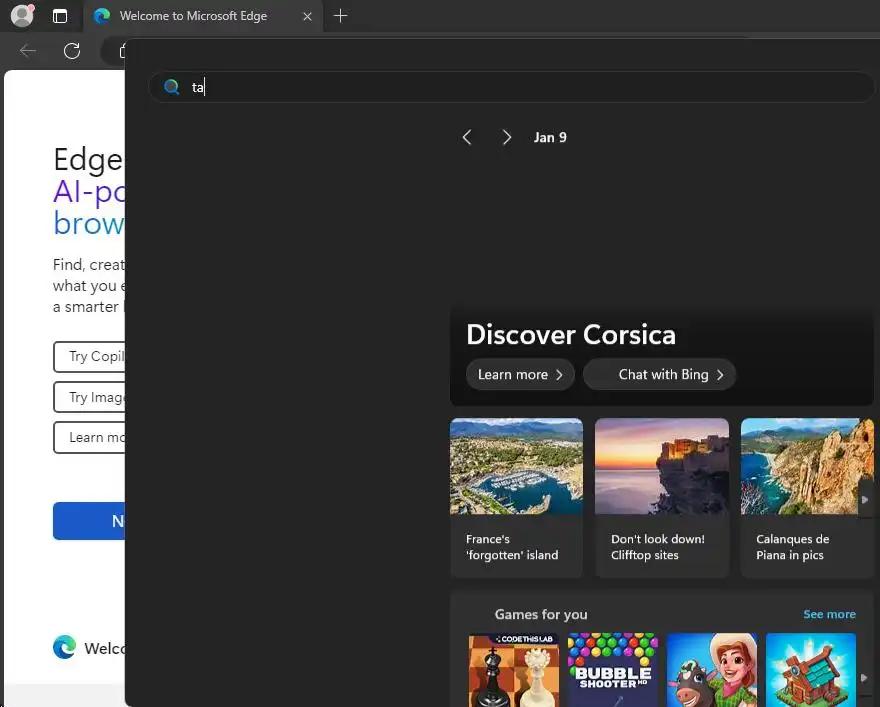Click the Bing search magnifier icon
Screen dimensions: 880x707
point(172,87)
